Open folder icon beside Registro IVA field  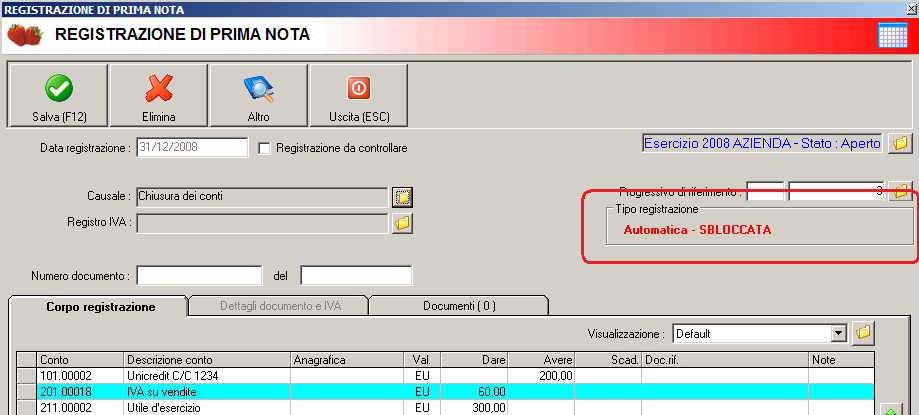pos(402,223)
